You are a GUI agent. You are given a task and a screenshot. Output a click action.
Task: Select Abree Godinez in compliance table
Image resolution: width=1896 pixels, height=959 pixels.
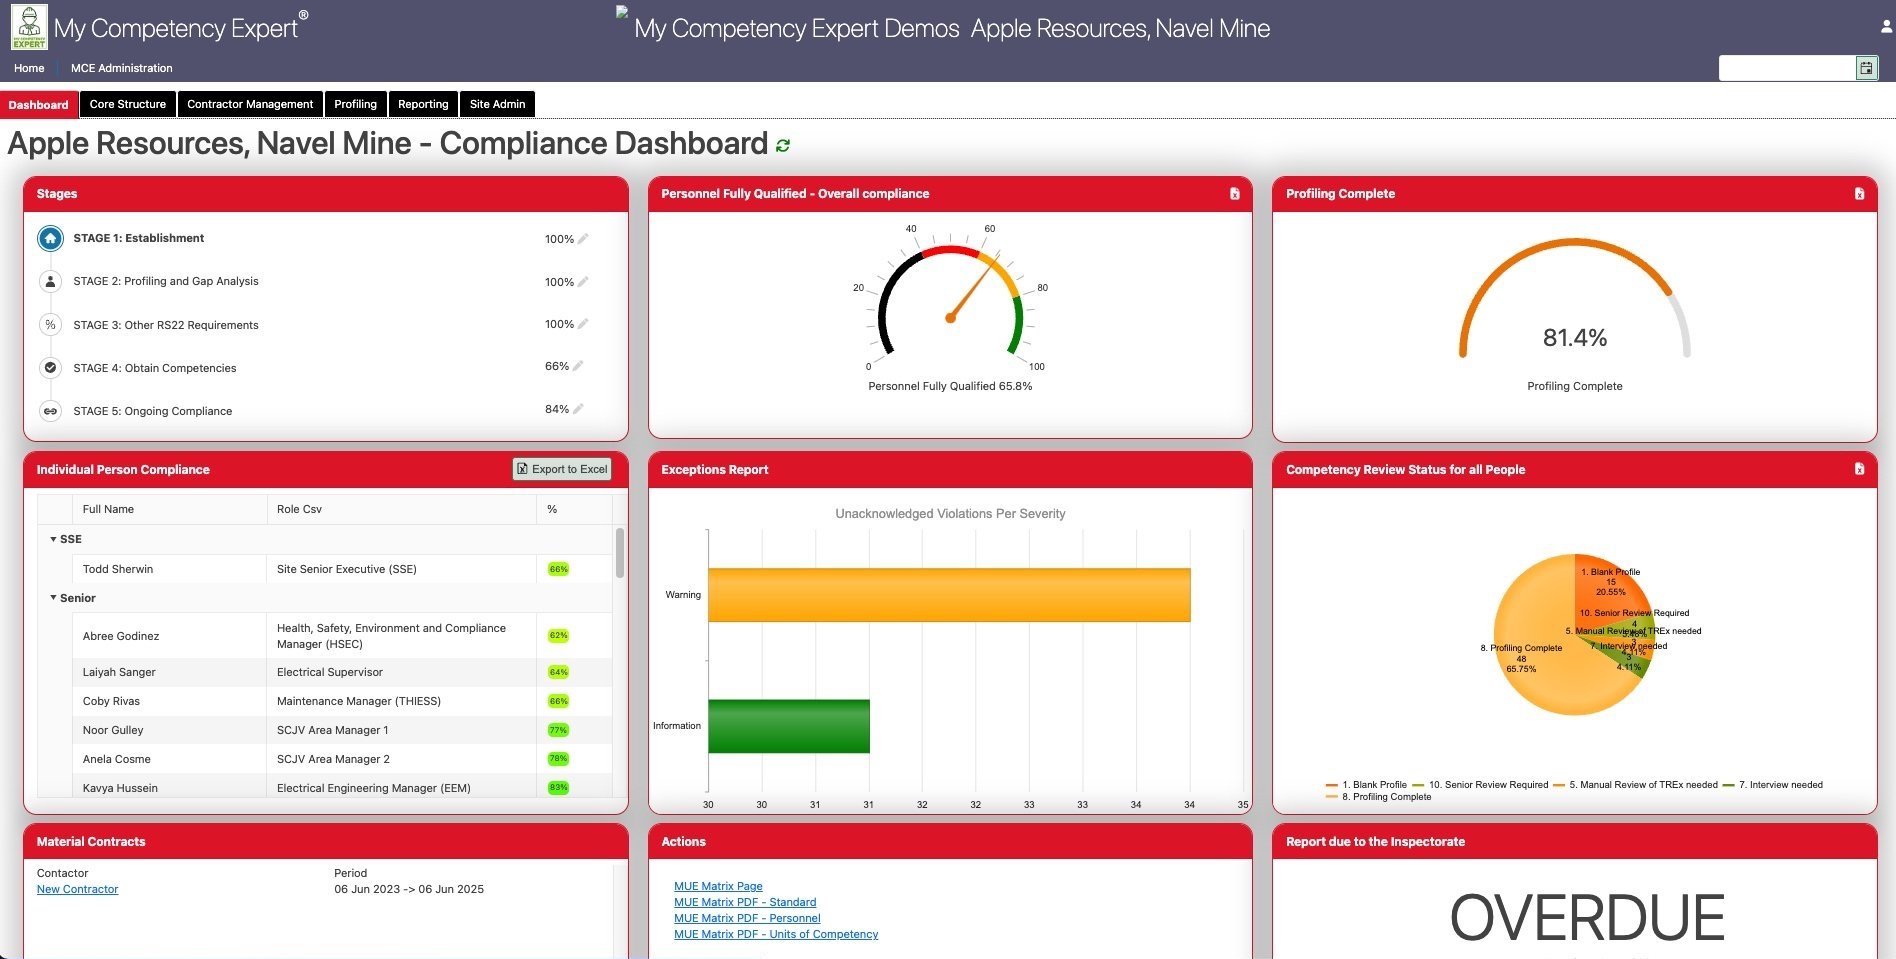[x=121, y=636]
